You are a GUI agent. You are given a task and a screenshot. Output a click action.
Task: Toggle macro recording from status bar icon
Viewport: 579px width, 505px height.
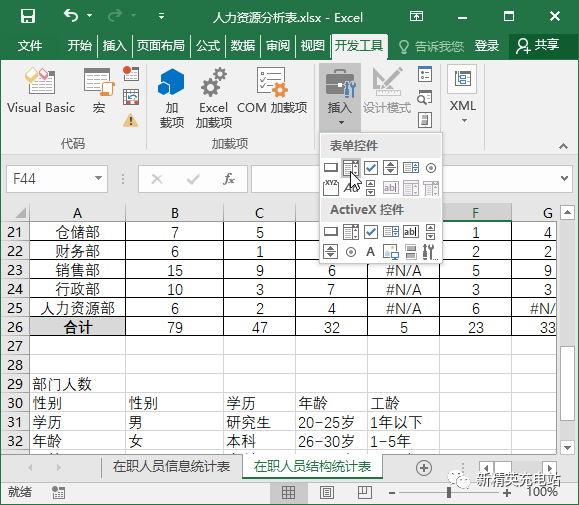tap(58, 492)
